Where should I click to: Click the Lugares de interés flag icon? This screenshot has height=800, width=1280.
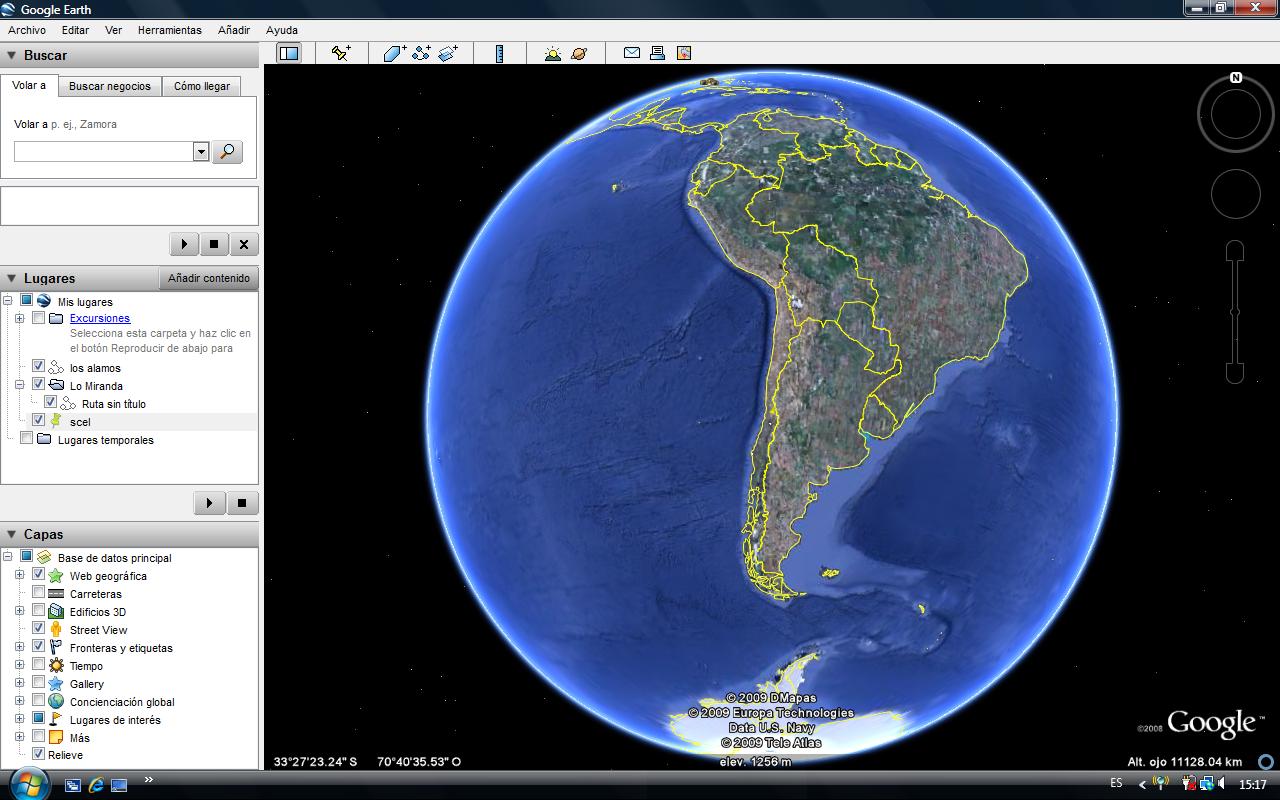pos(56,720)
